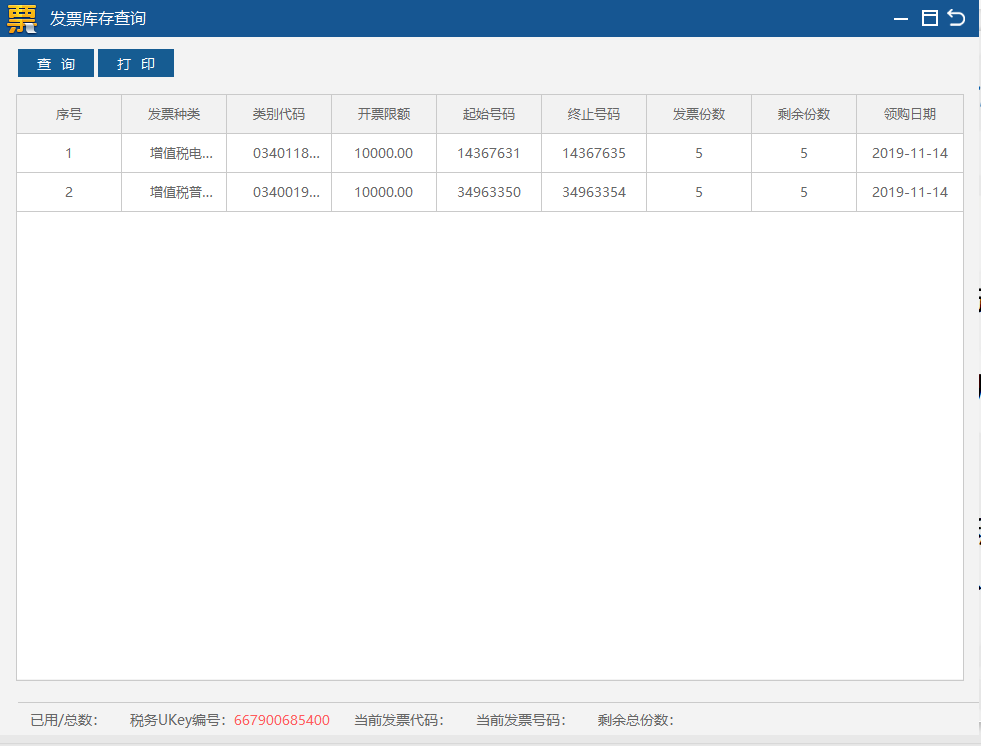Click the 发票库存查询 window title
This screenshot has width=981, height=746.
click(x=98, y=19)
